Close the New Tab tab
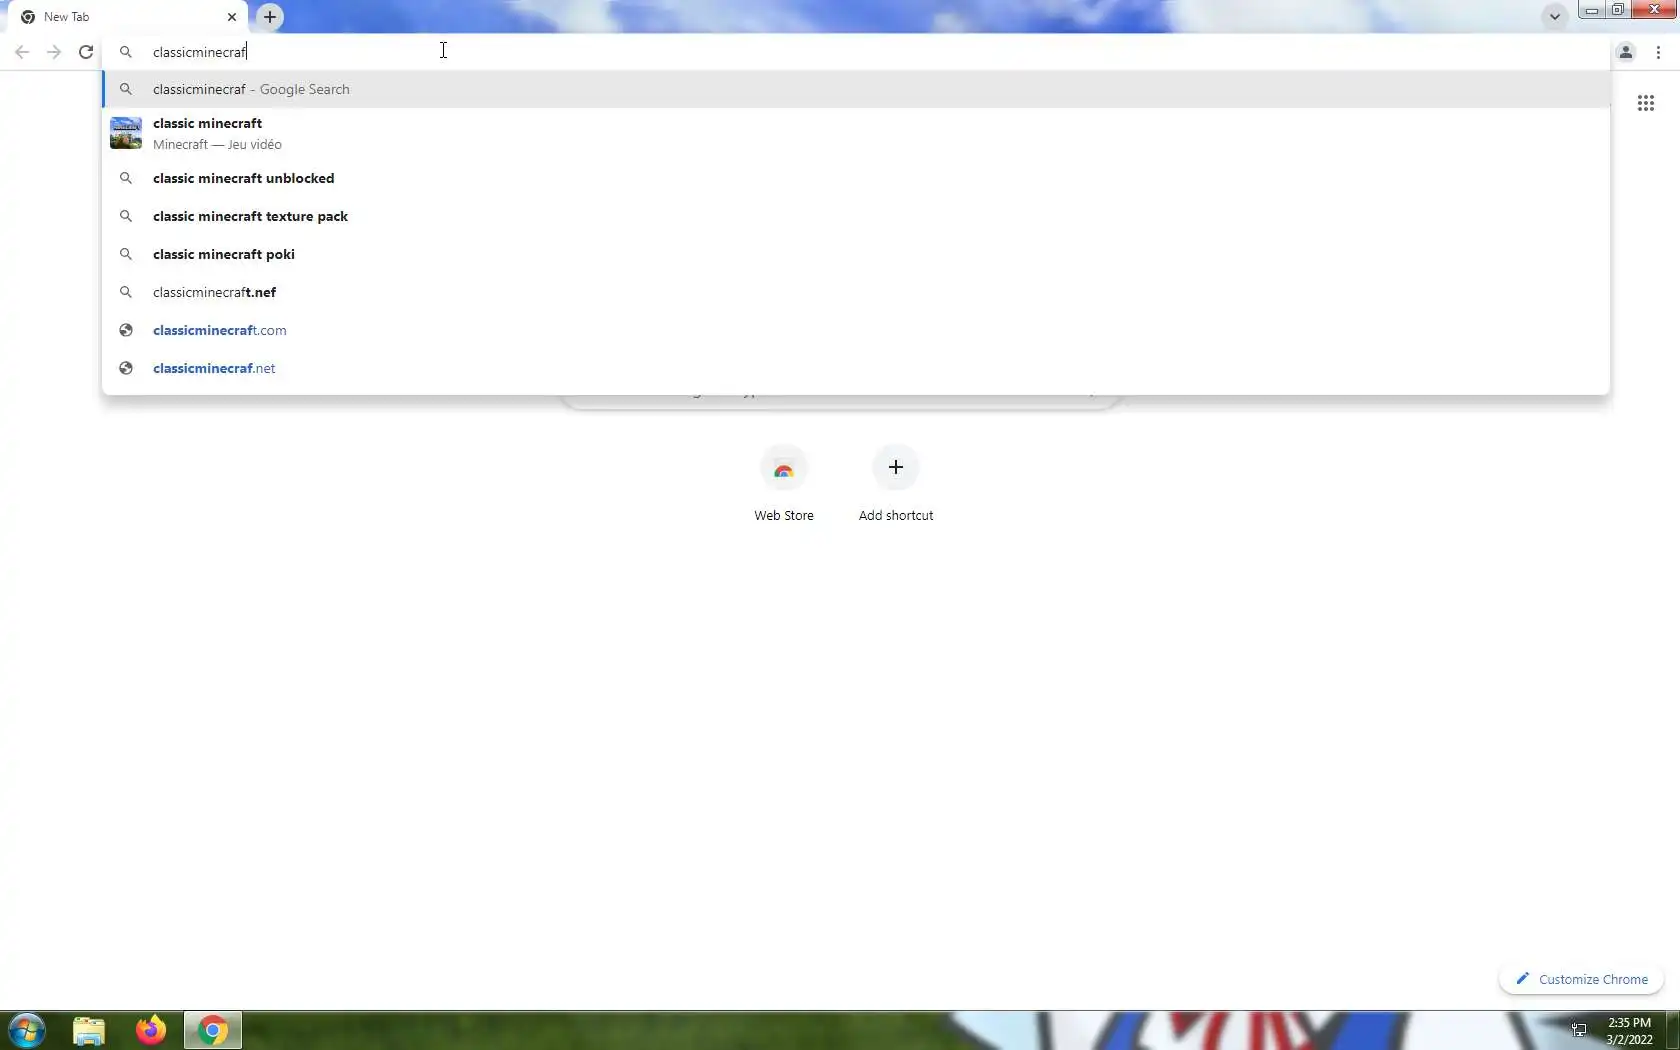Image resolution: width=1680 pixels, height=1050 pixels. [x=232, y=17]
